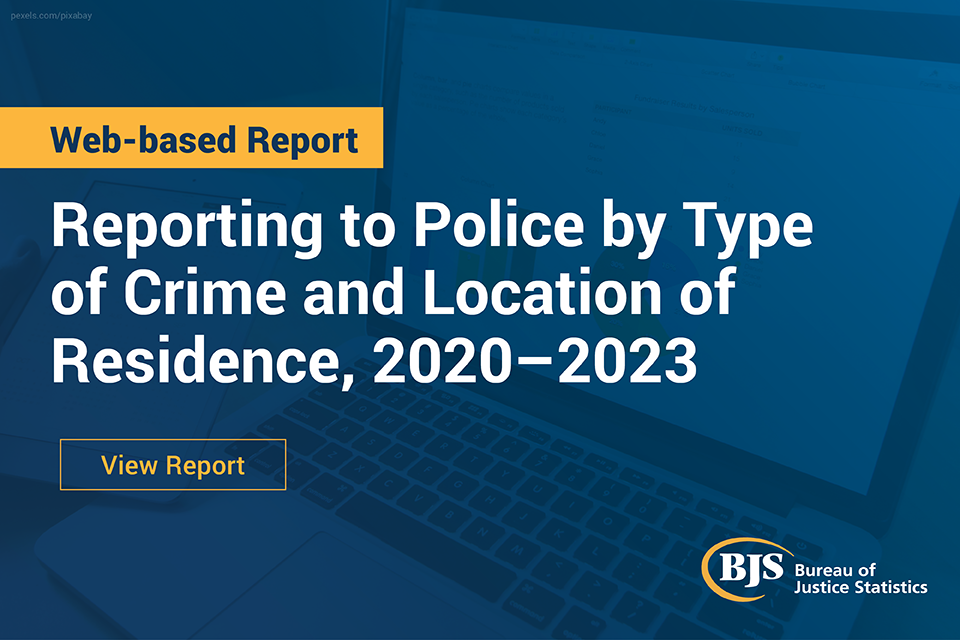Click the BJS logo emblem
This screenshot has width=960, height=640.
pos(746,569)
